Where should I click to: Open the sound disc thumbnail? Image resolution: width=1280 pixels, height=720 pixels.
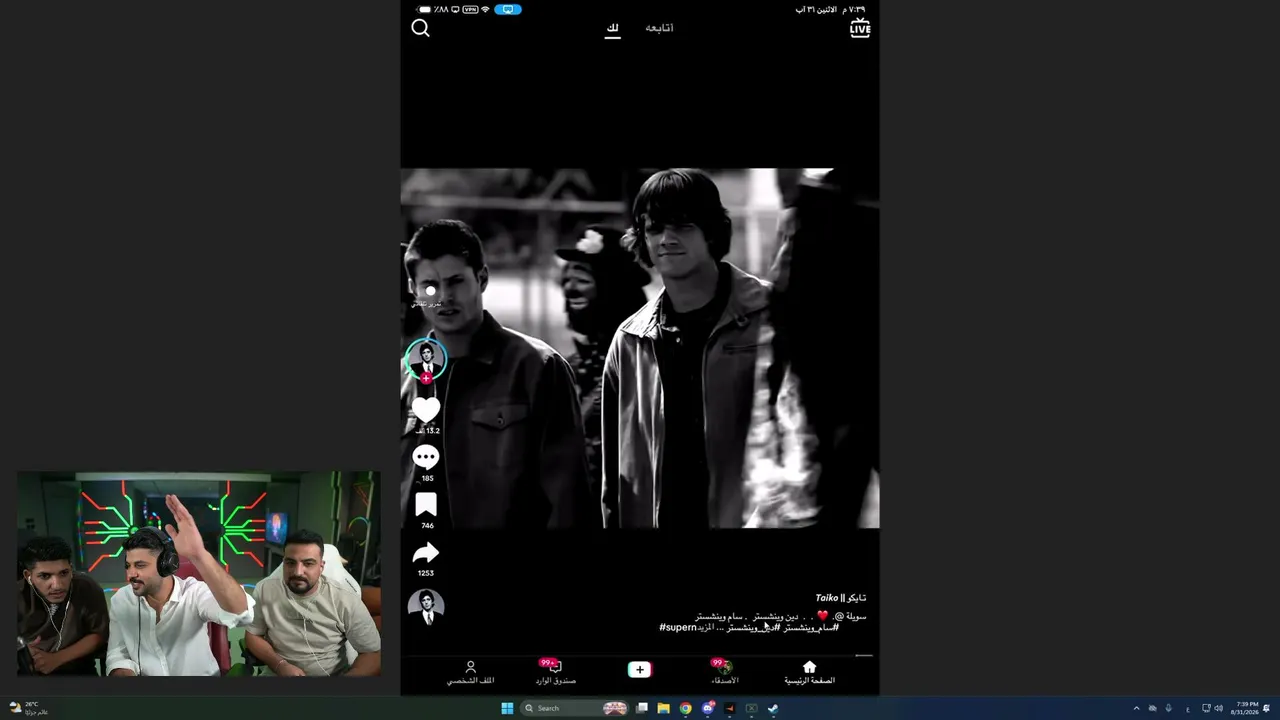point(426,606)
